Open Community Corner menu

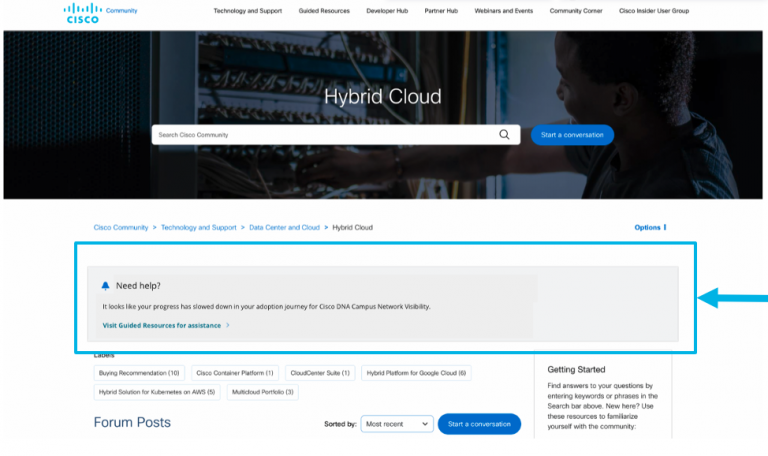click(x=578, y=11)
